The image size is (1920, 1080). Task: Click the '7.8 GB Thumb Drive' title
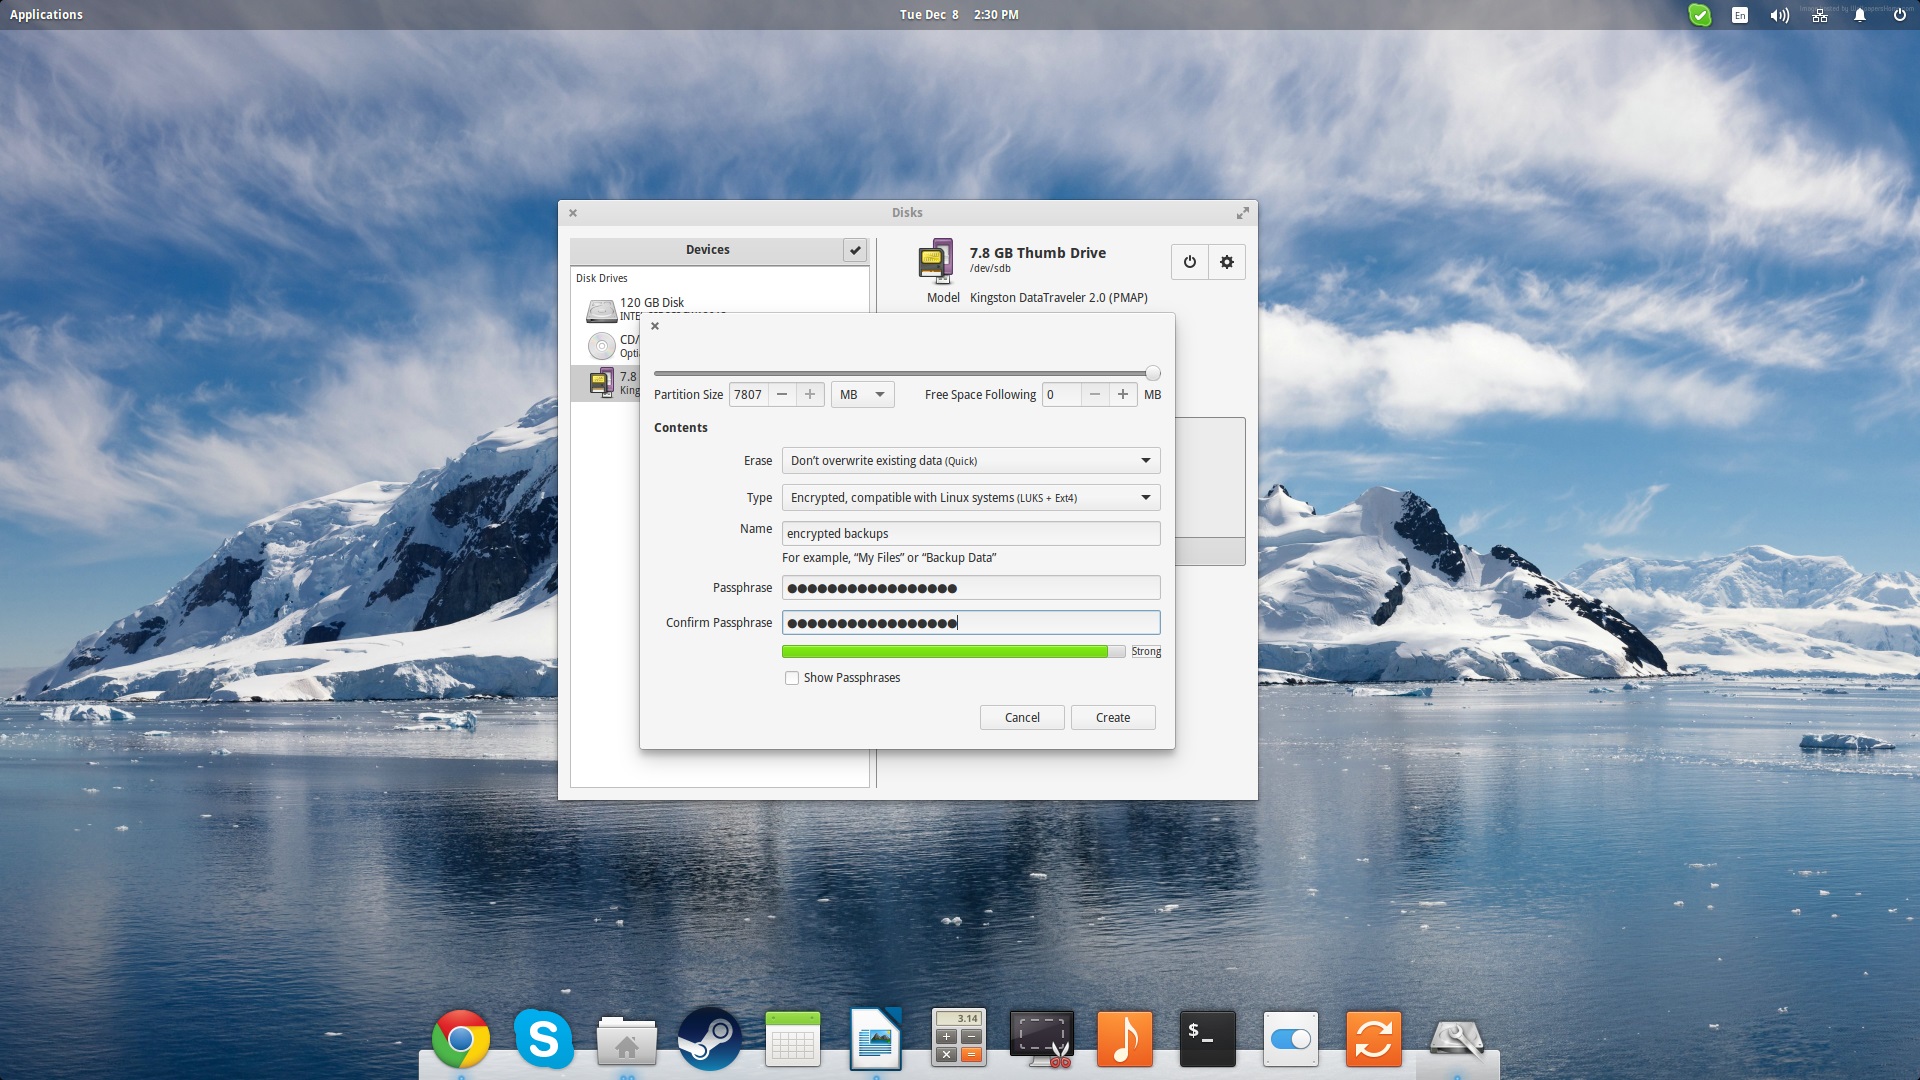[x=1038, y=253]
